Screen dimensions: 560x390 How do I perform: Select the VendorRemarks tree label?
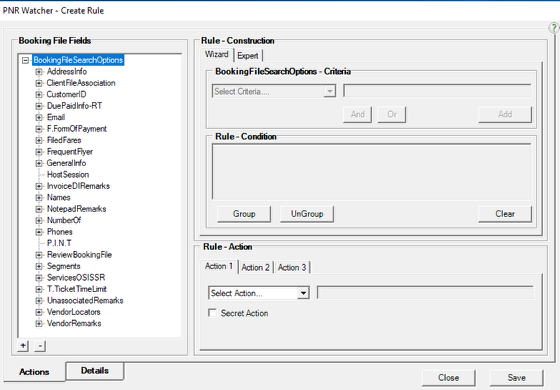(x=74, y=323)
